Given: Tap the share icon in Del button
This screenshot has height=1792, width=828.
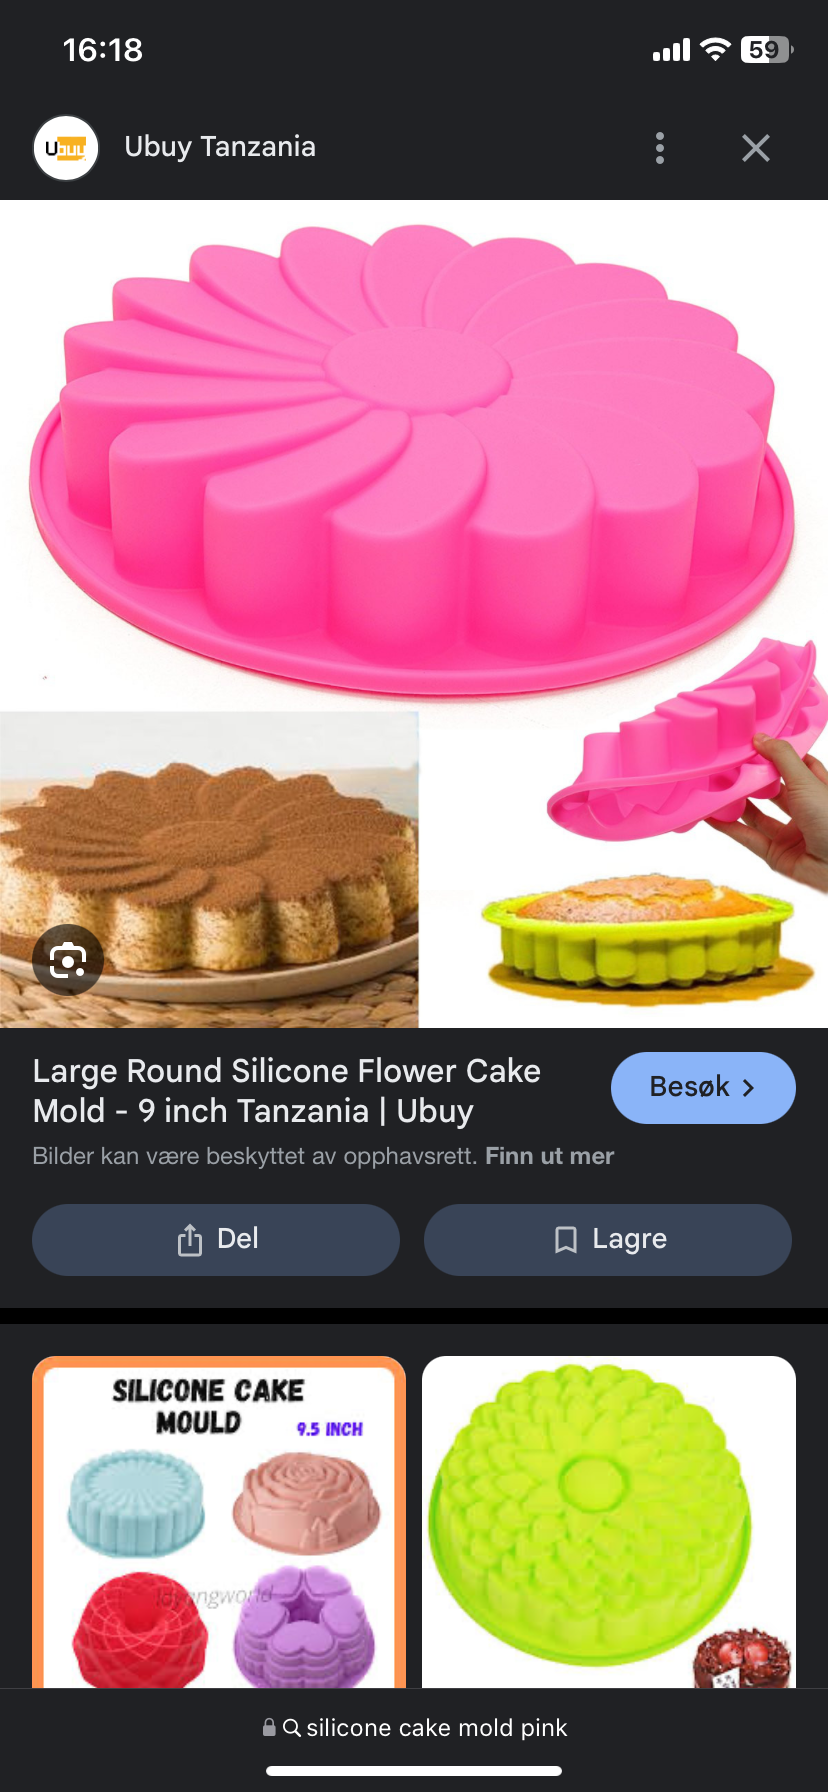Looking at the screenshot, I should click(190, 1240).
